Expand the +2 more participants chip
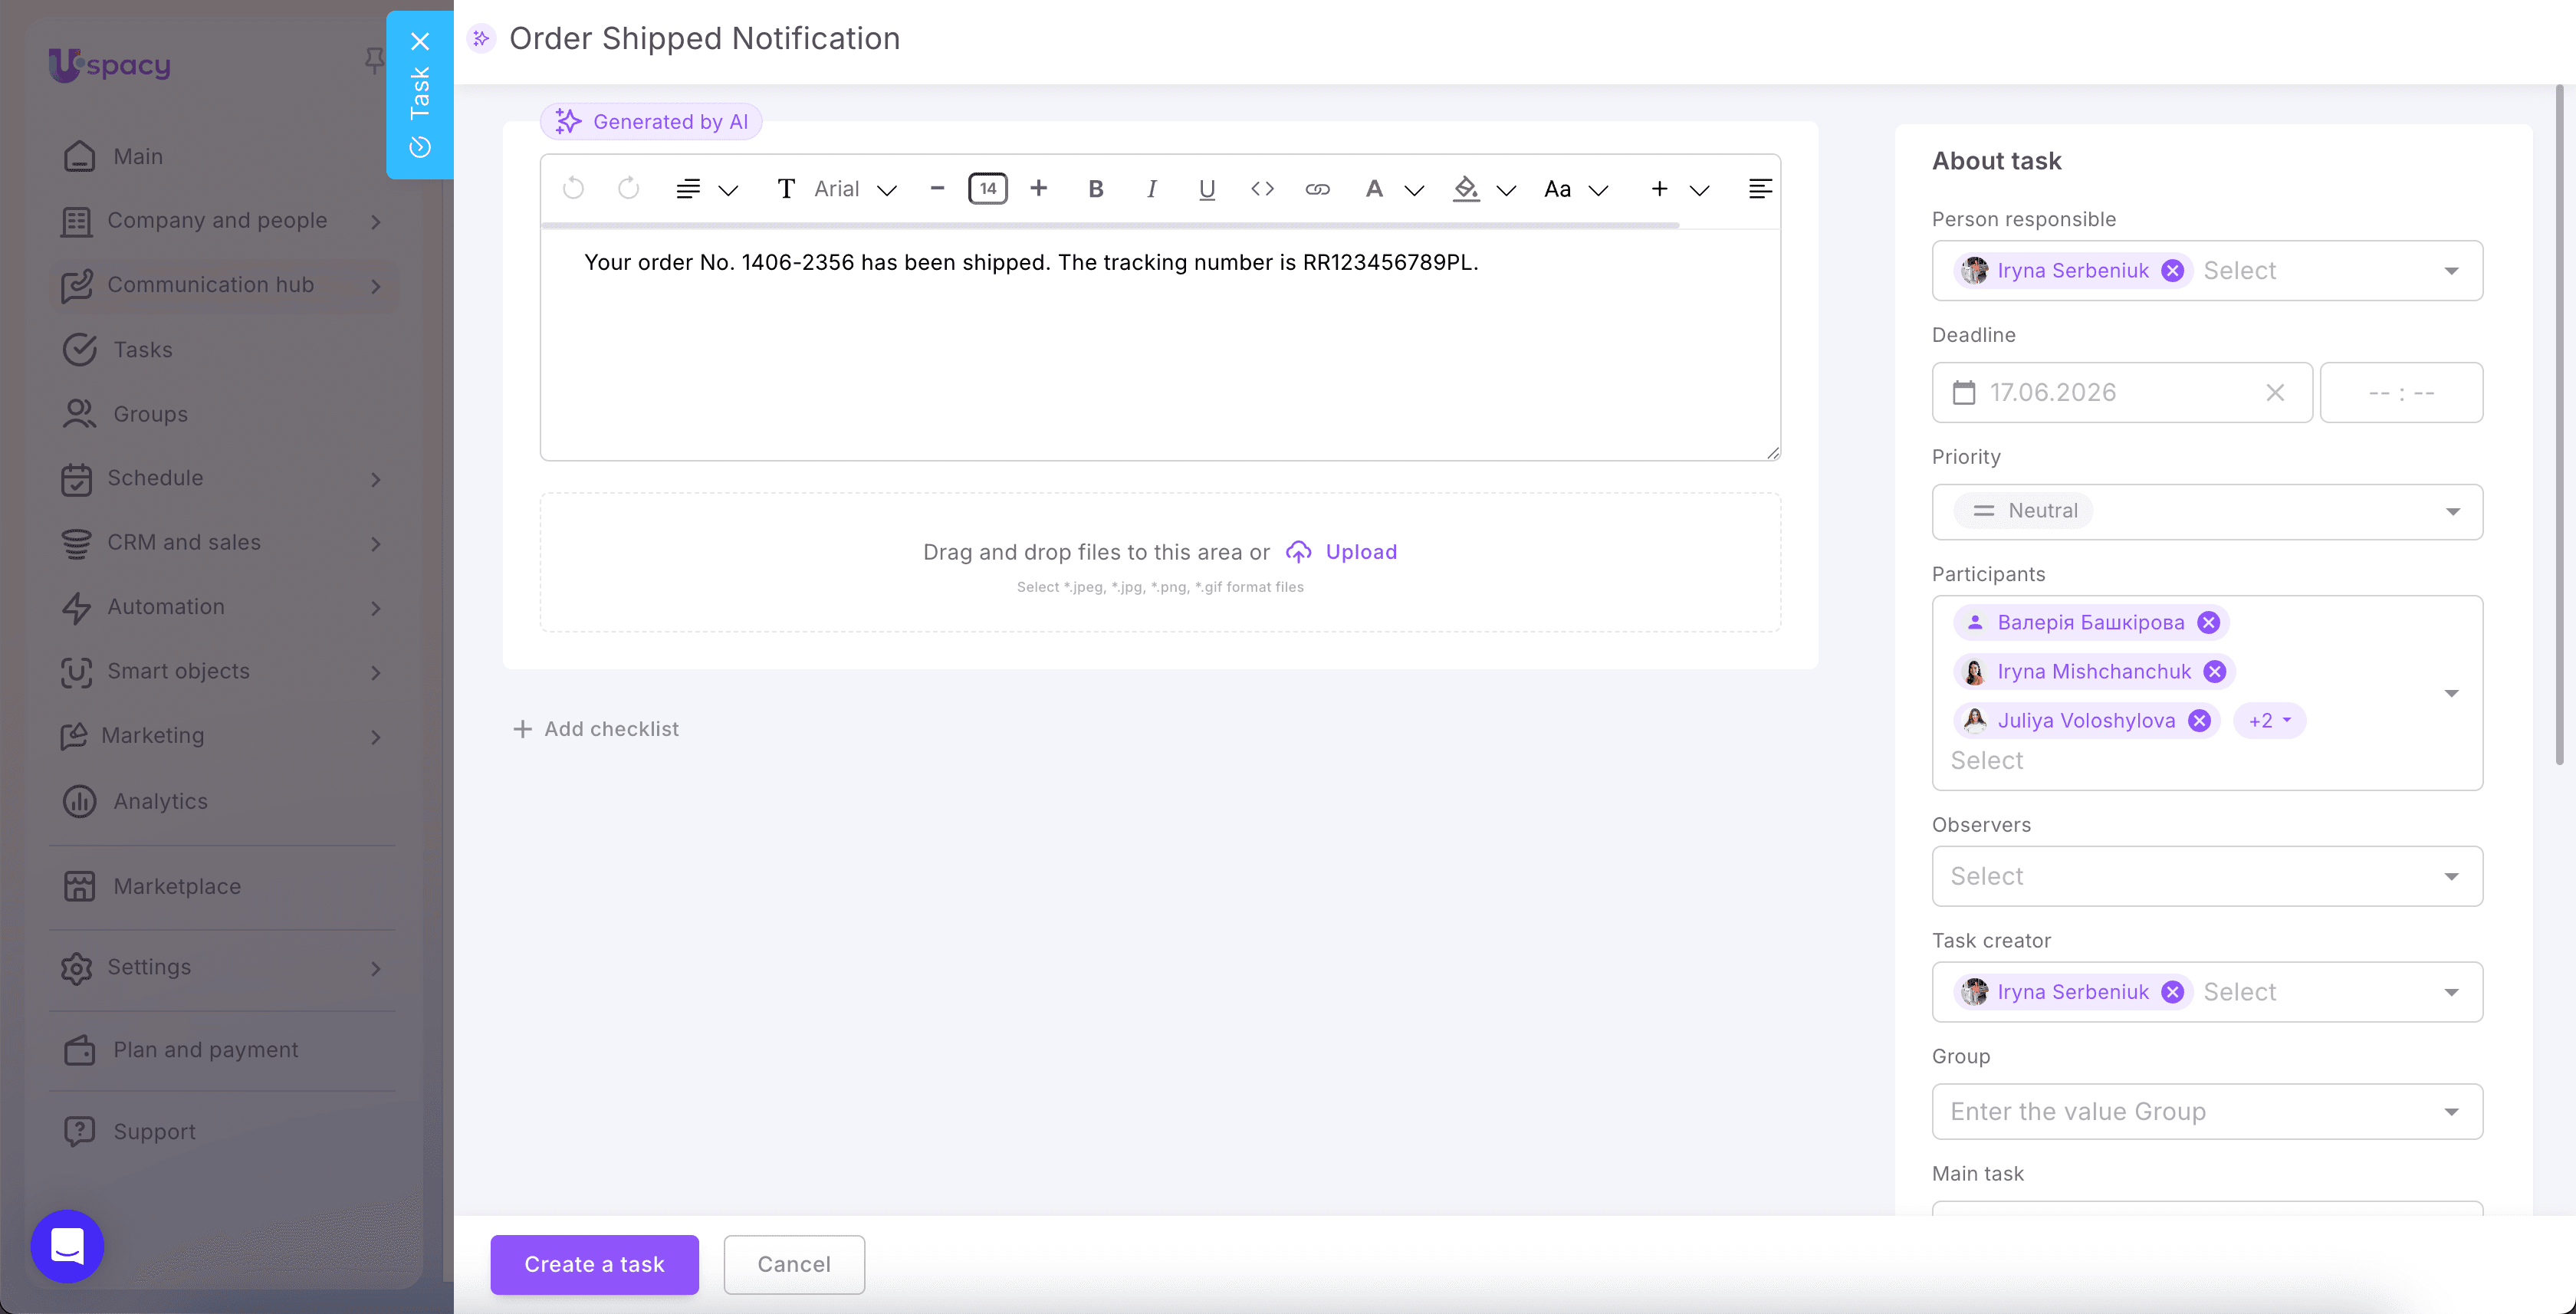The image size is (2576, 1314). (2269, 720)
